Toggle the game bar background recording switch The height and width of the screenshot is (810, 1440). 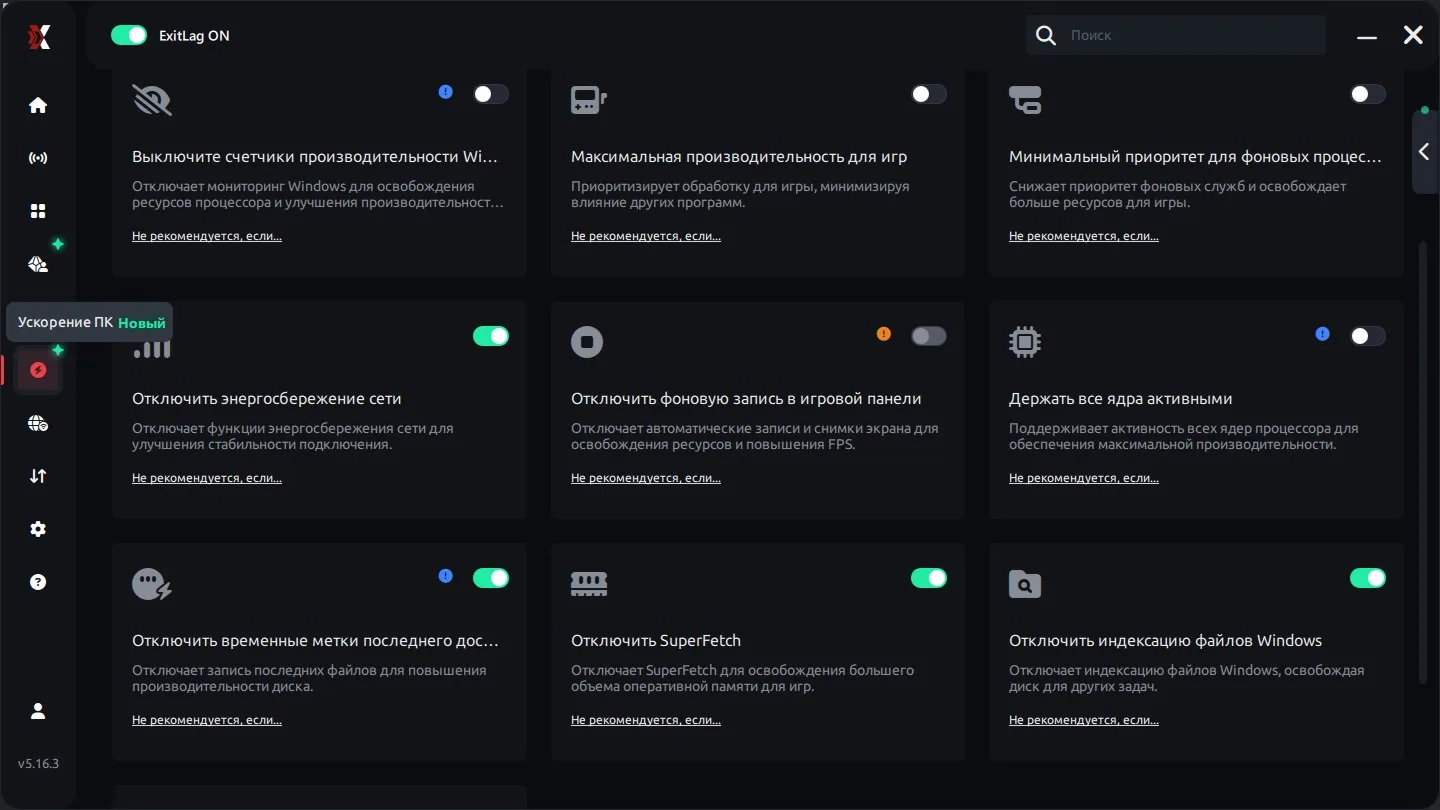click(x=929, y=336)
